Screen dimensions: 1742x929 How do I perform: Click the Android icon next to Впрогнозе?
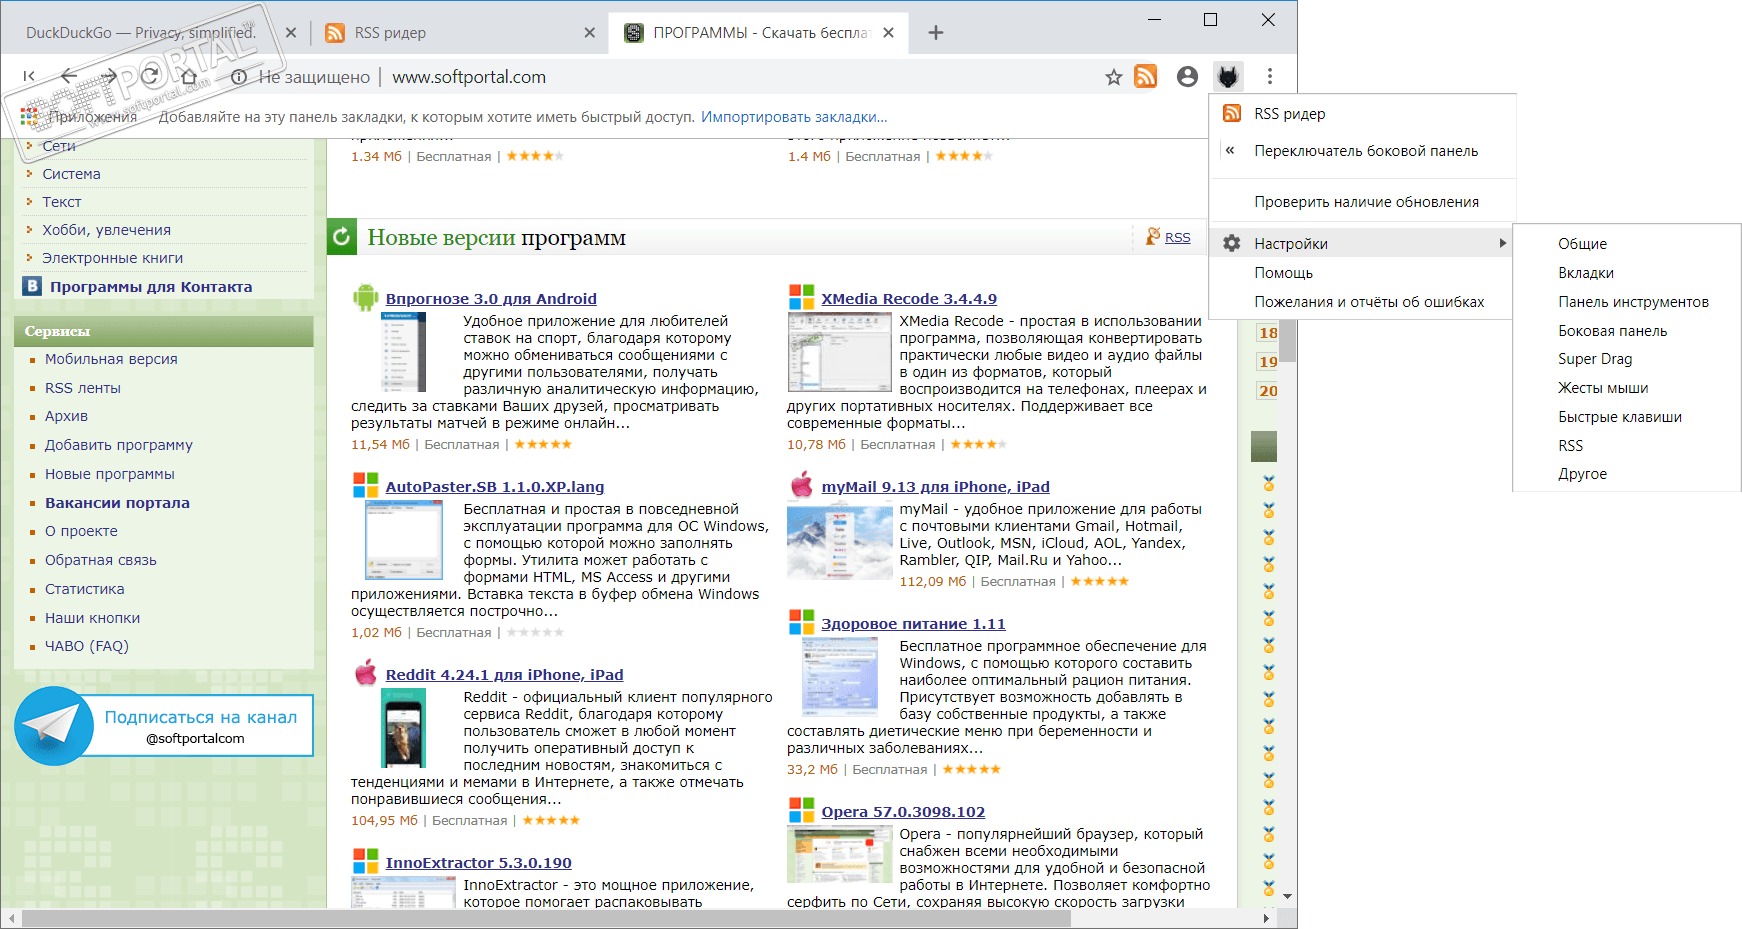(365, 298)
